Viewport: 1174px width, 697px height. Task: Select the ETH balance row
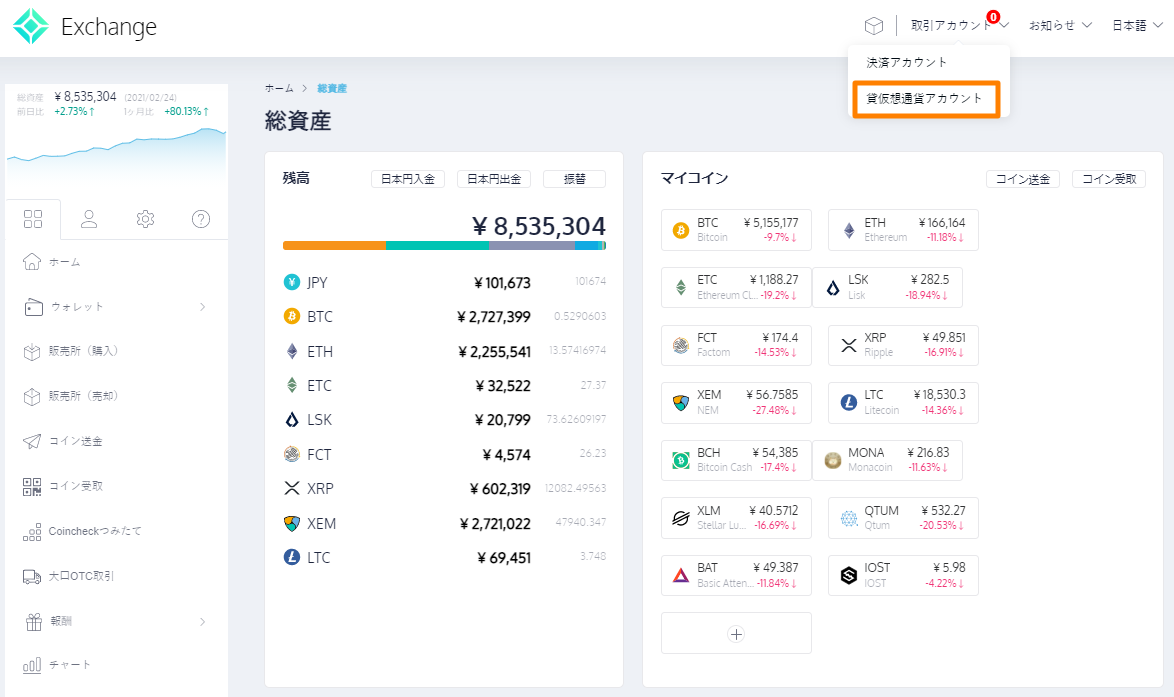click(x=444, y=351)
